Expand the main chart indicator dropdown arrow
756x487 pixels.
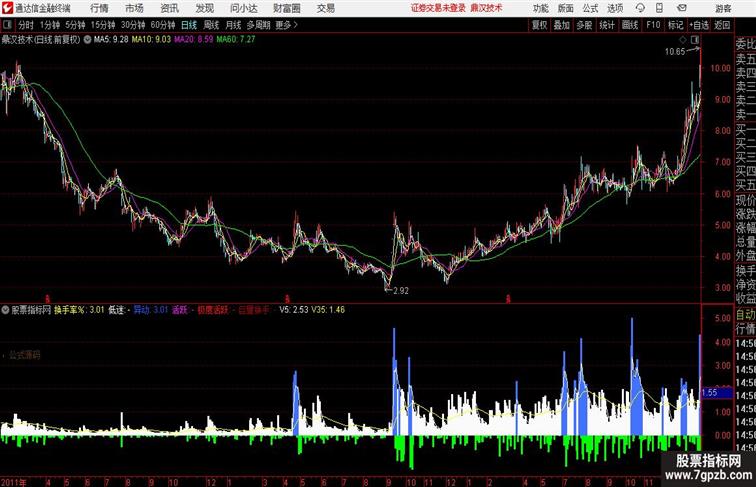click(87, 40)
